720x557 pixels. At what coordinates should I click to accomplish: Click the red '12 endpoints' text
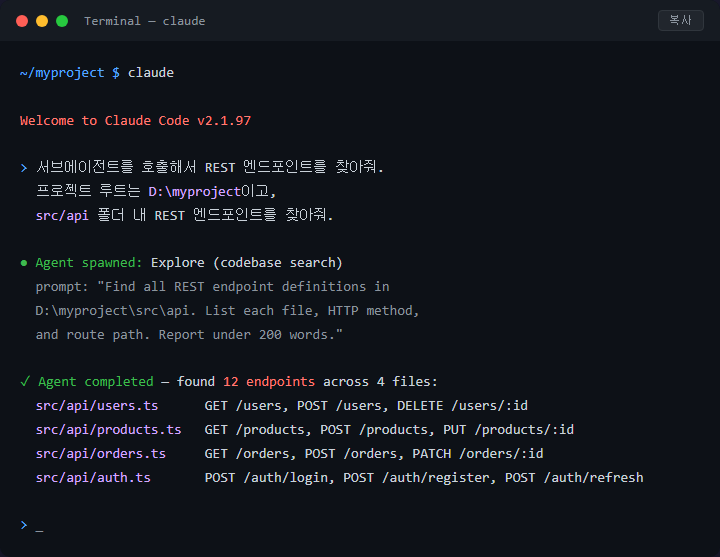click(x=269, y=382)
